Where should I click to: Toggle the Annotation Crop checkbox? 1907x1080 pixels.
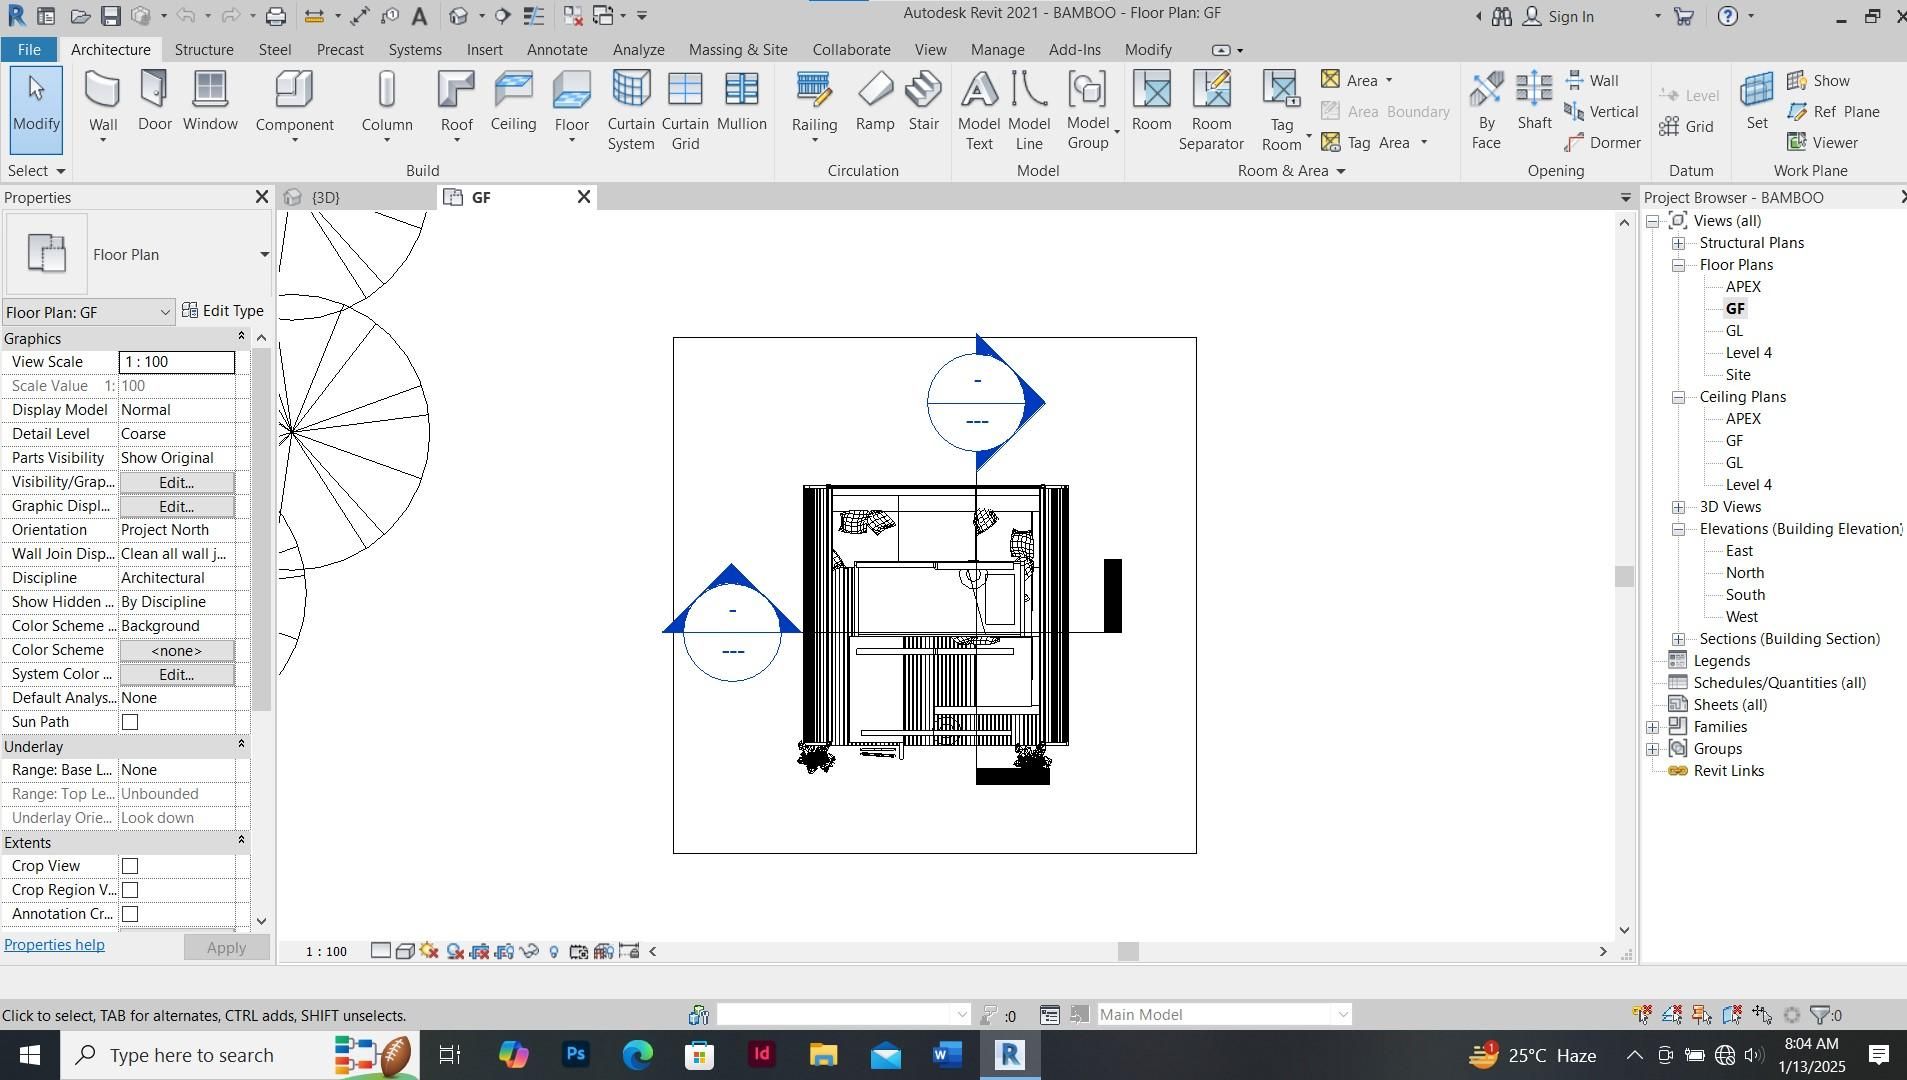[129, 914]
